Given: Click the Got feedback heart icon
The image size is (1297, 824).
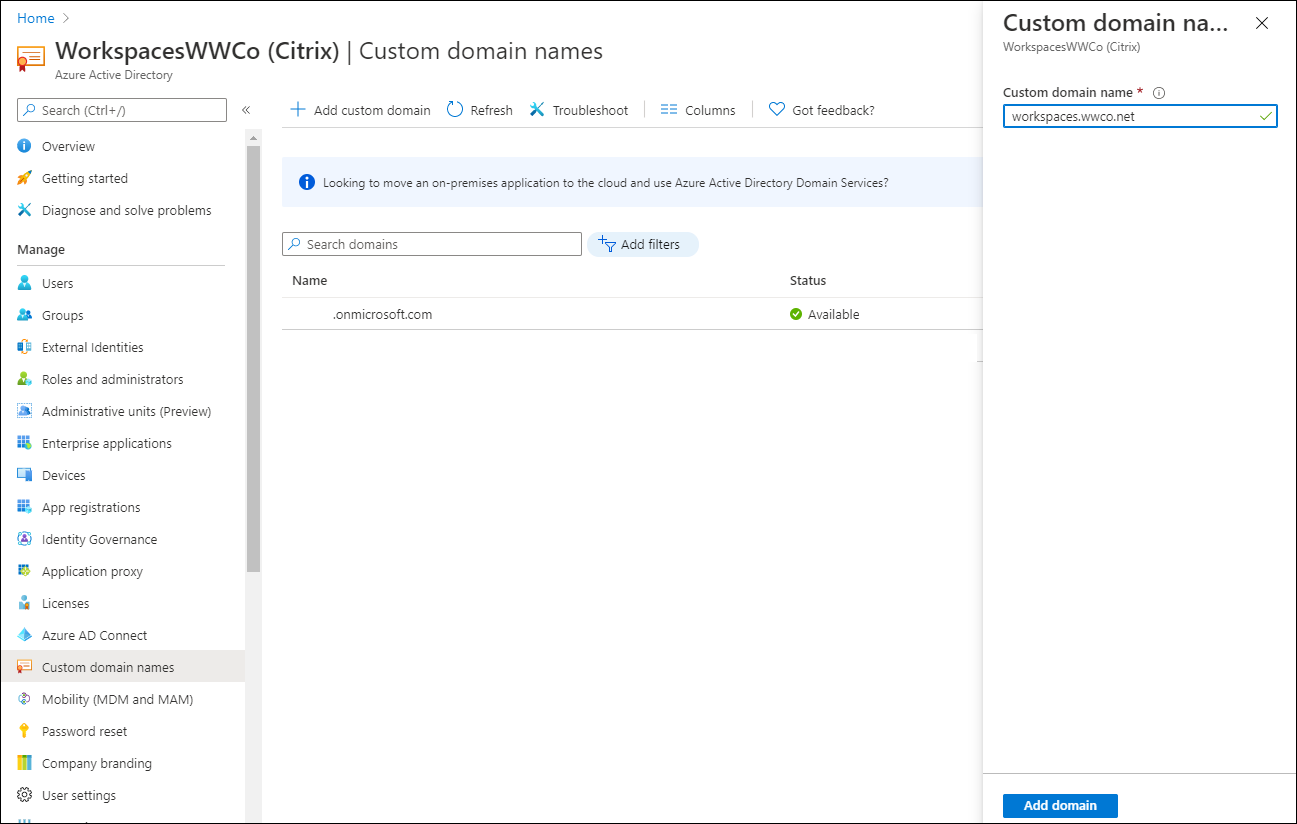Looking at the screenshot, I should pos(776,110).
